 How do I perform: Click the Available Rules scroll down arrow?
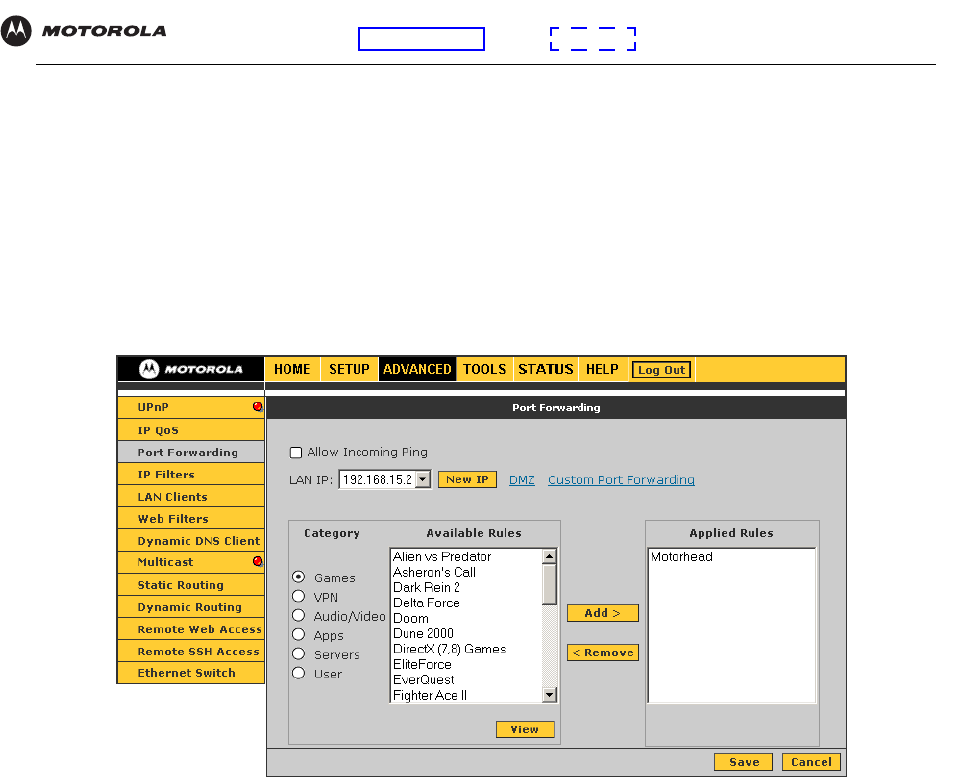(550, 695)
